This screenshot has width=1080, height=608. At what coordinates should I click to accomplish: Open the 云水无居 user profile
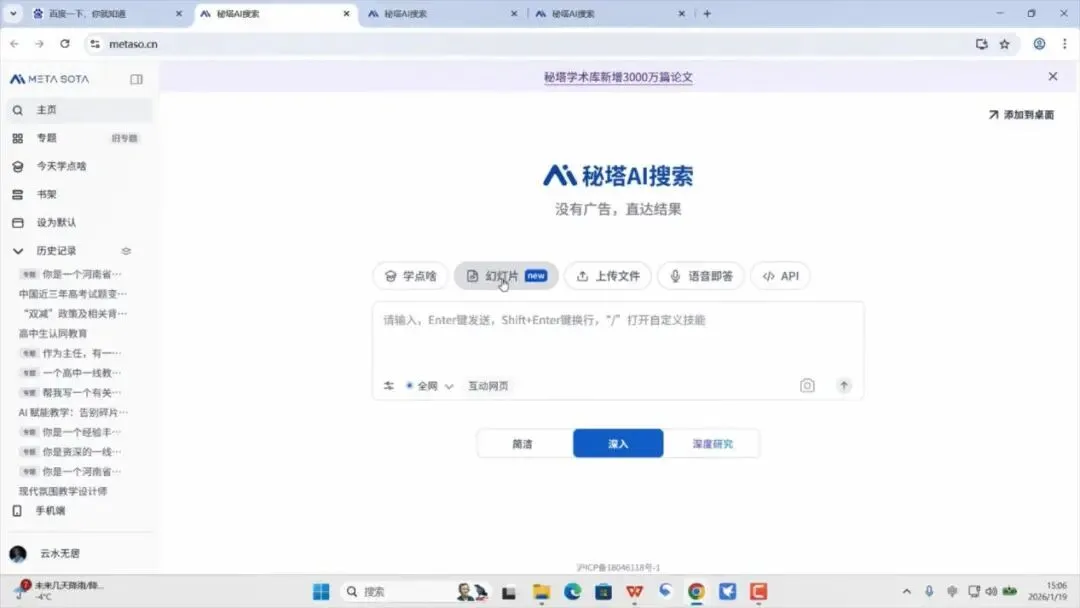pyautogui.click(x=45, y=554)
